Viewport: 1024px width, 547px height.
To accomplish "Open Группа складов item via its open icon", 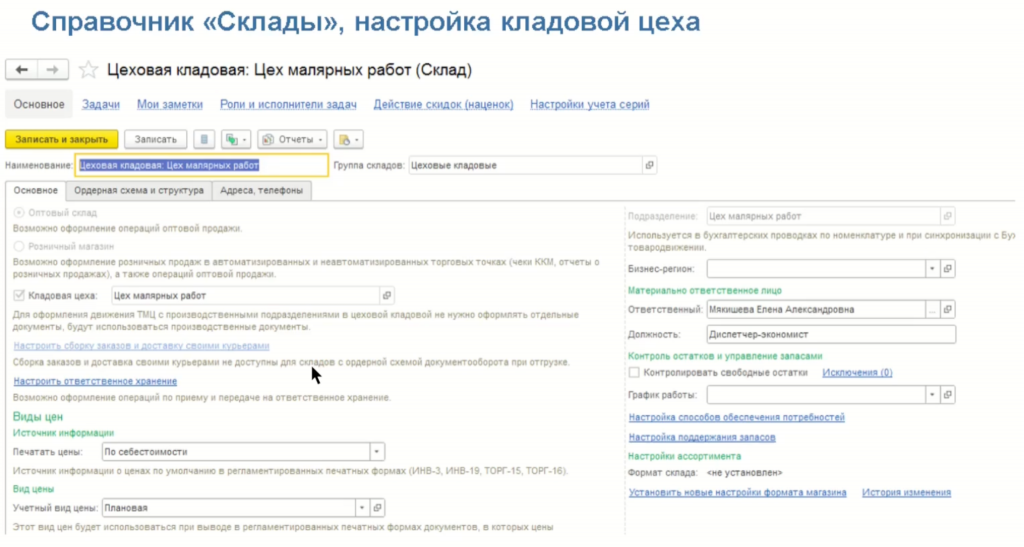I will click(649, 165).
